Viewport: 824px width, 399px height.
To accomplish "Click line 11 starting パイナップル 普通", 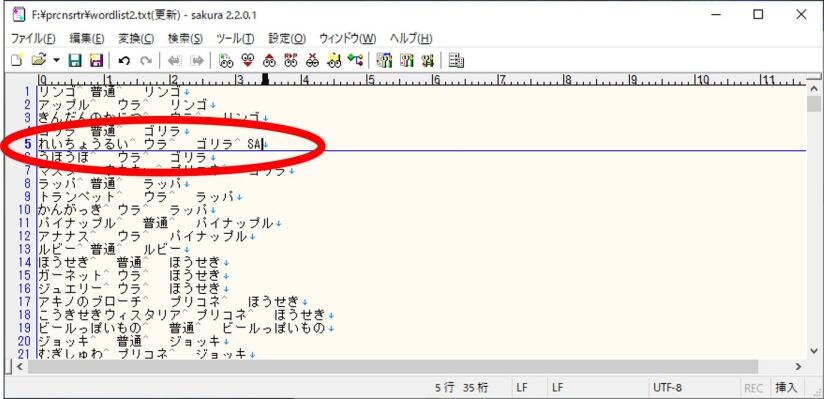I will [x=160, y=223].
